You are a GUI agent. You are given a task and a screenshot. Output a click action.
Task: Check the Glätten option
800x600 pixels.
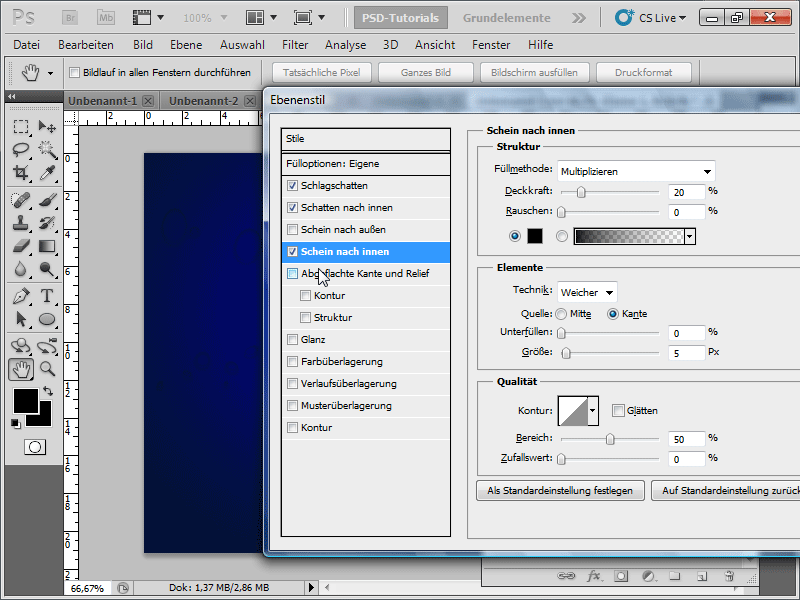tap(618, 410)
